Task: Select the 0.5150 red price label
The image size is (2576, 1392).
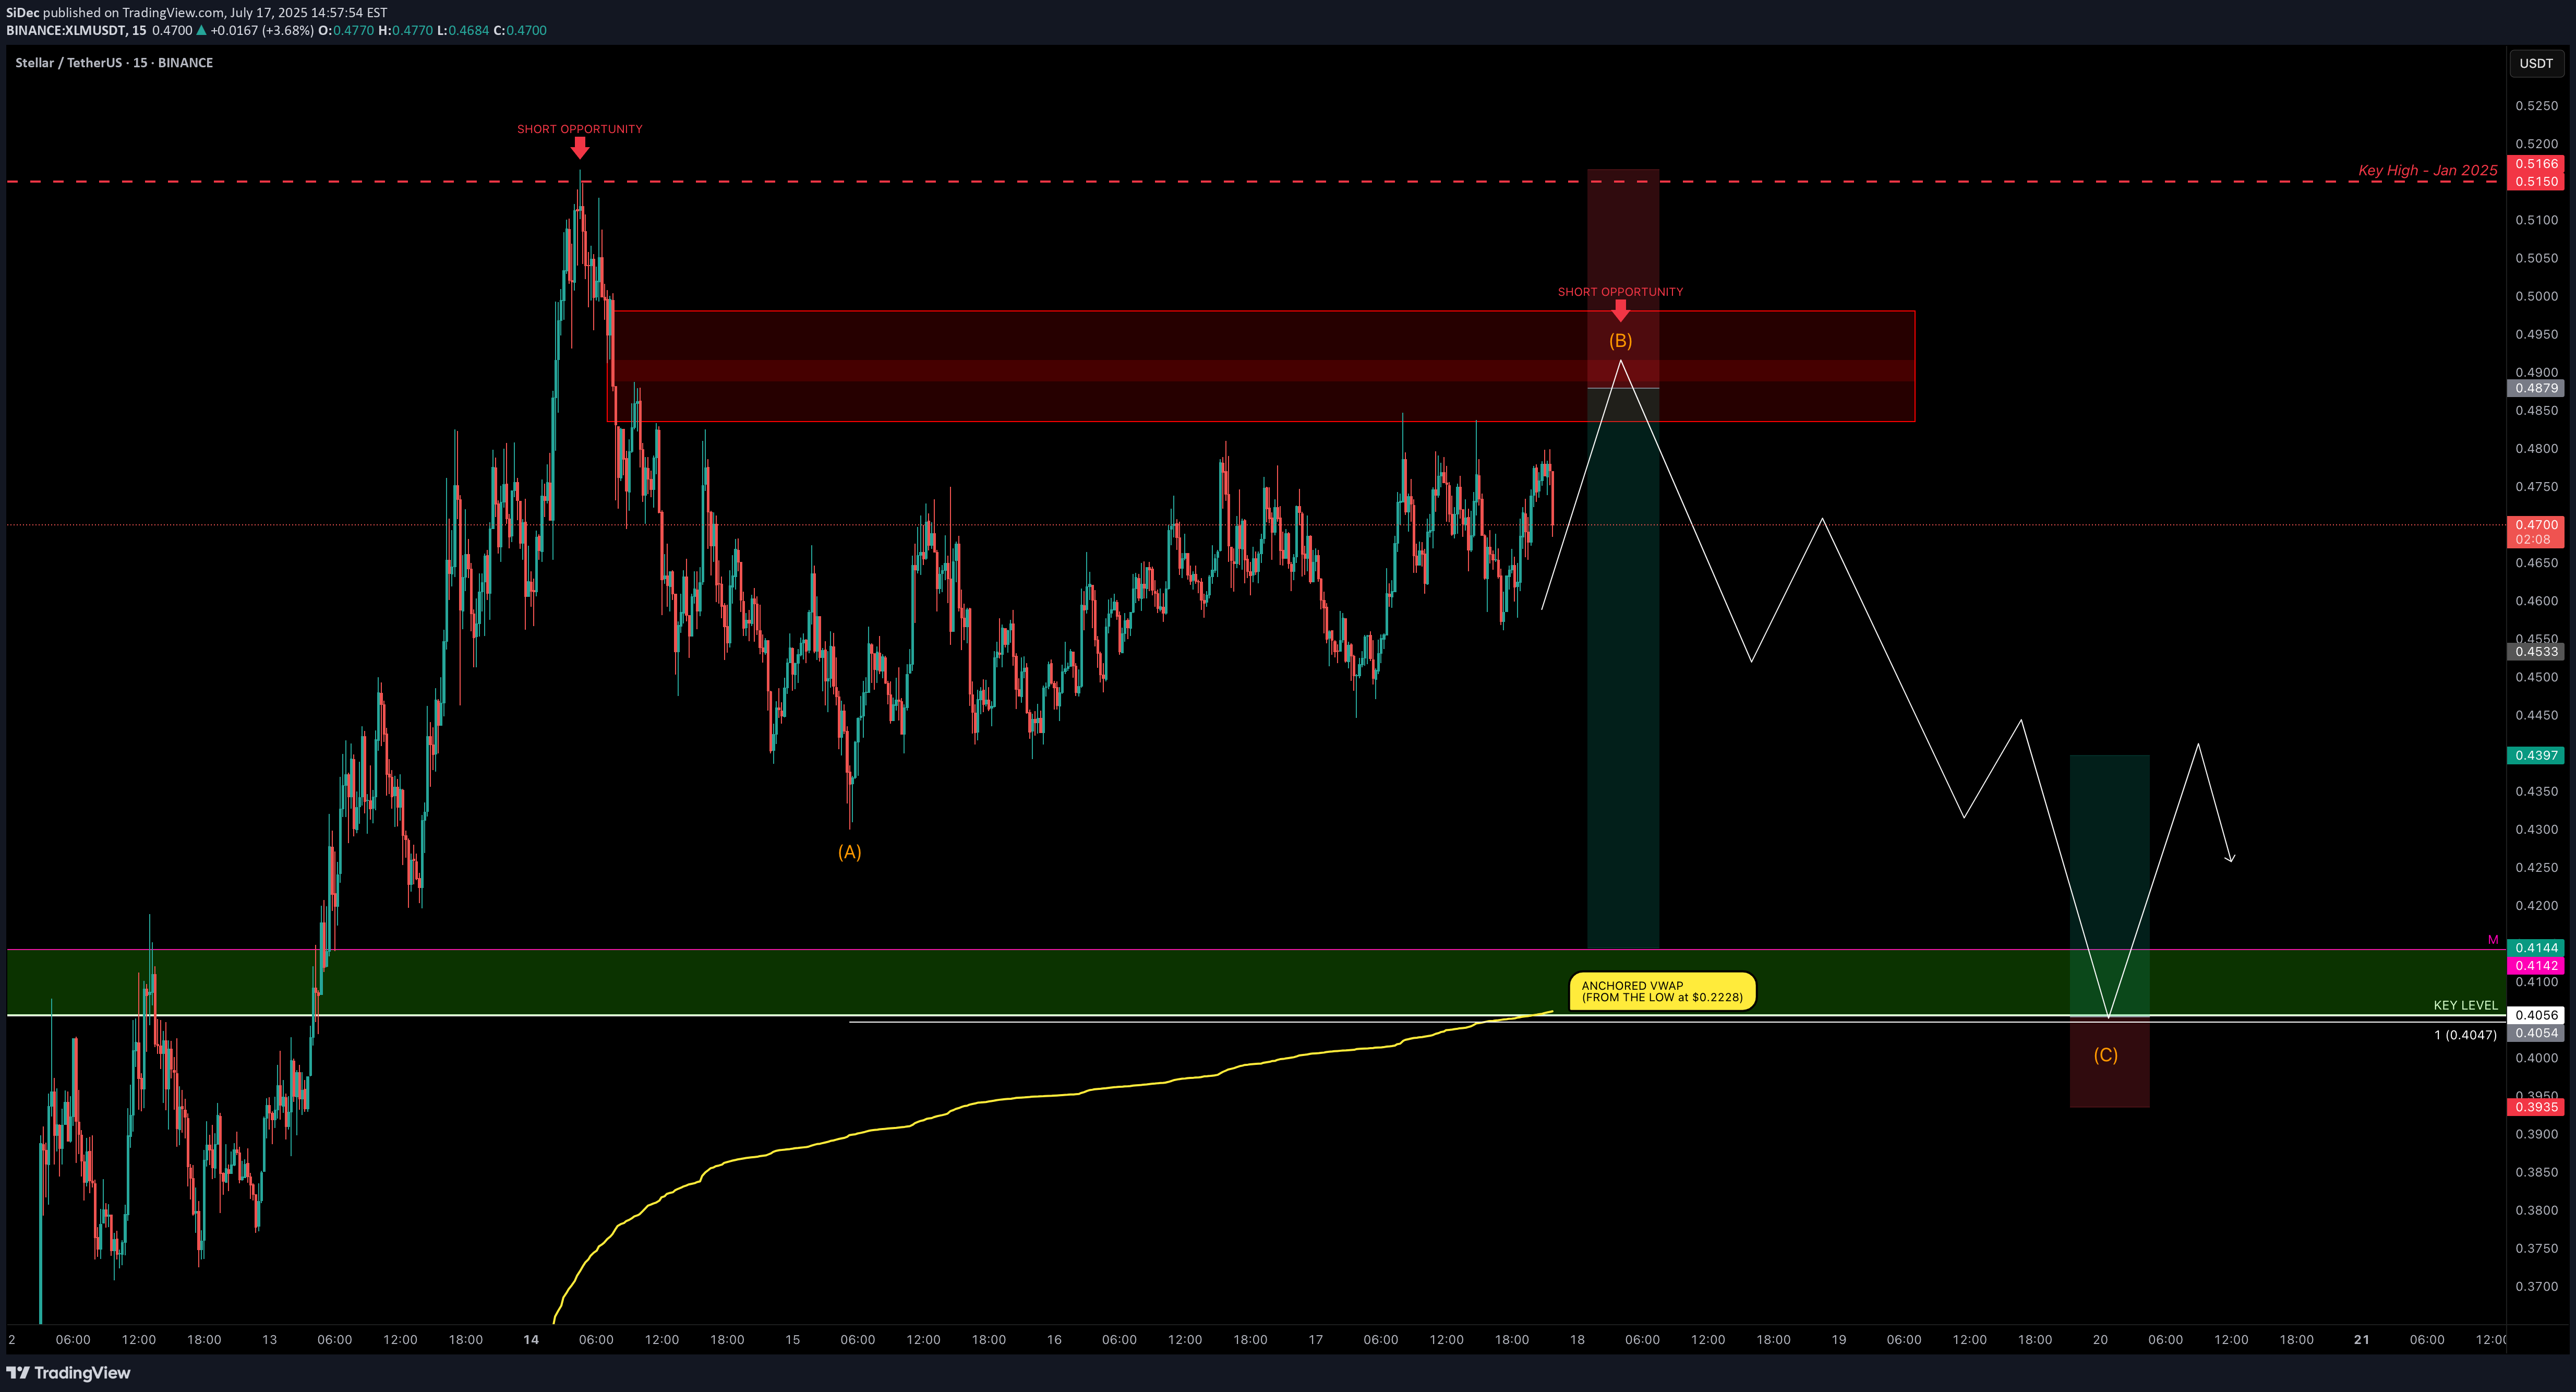Action: coord(2535,182)
